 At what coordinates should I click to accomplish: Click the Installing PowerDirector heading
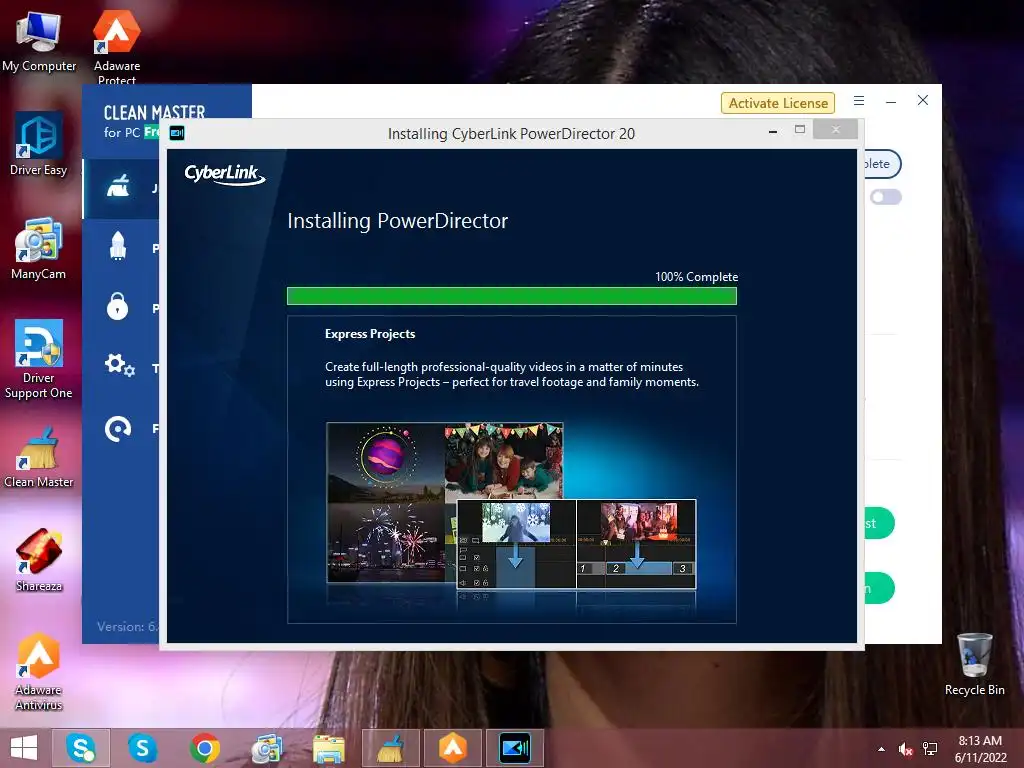coord(397,221)
